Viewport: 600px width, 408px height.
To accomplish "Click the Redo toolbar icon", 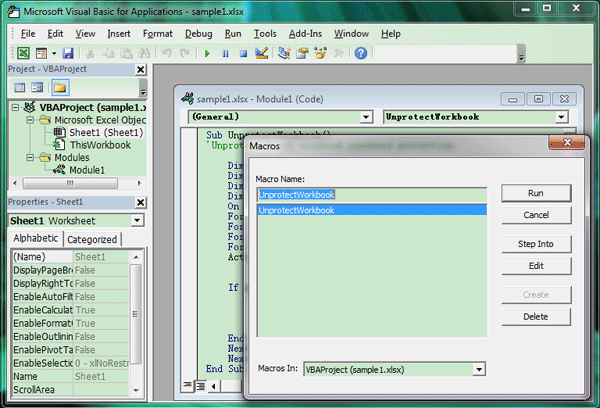I will 184,53.
